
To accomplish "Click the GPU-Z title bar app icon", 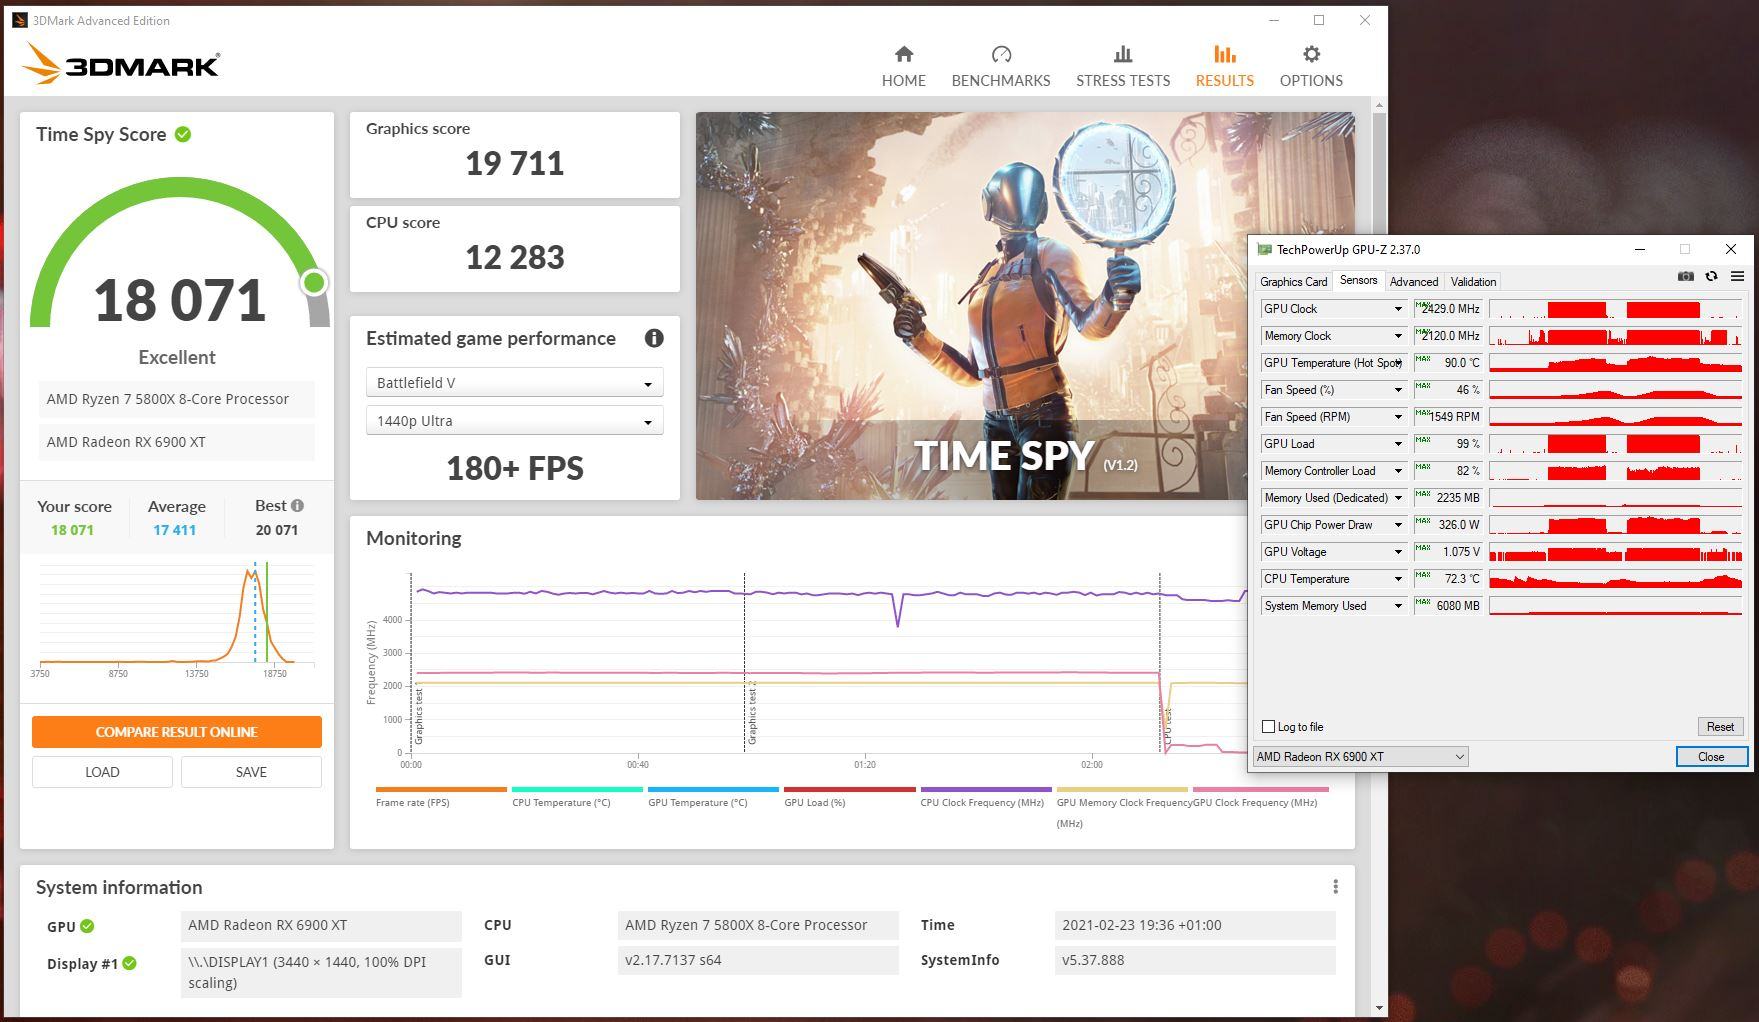I will coord(1264,250).
